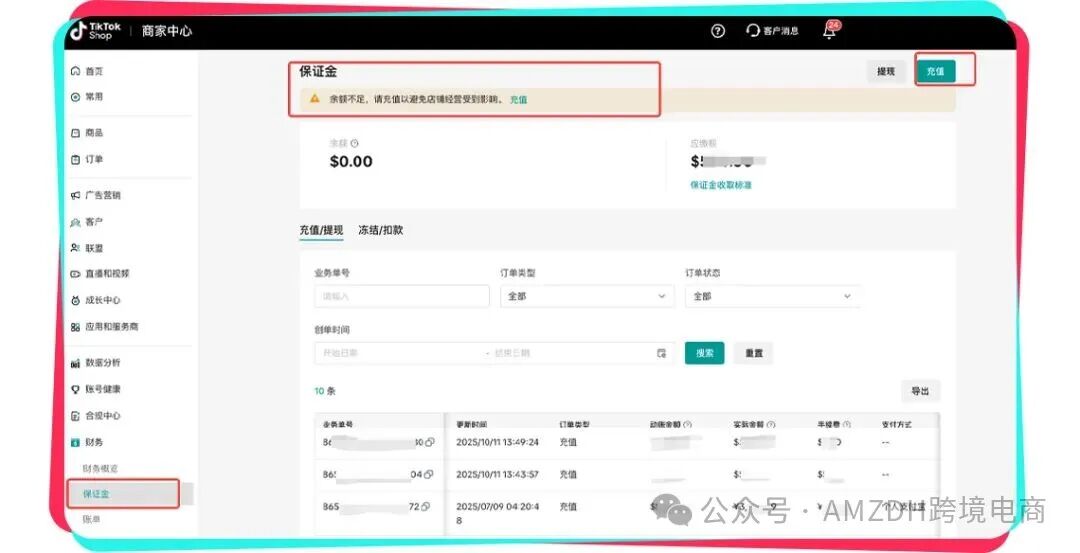Copy first order number with copy icon
Screen dimensions: 1080x553
[430, 442]
